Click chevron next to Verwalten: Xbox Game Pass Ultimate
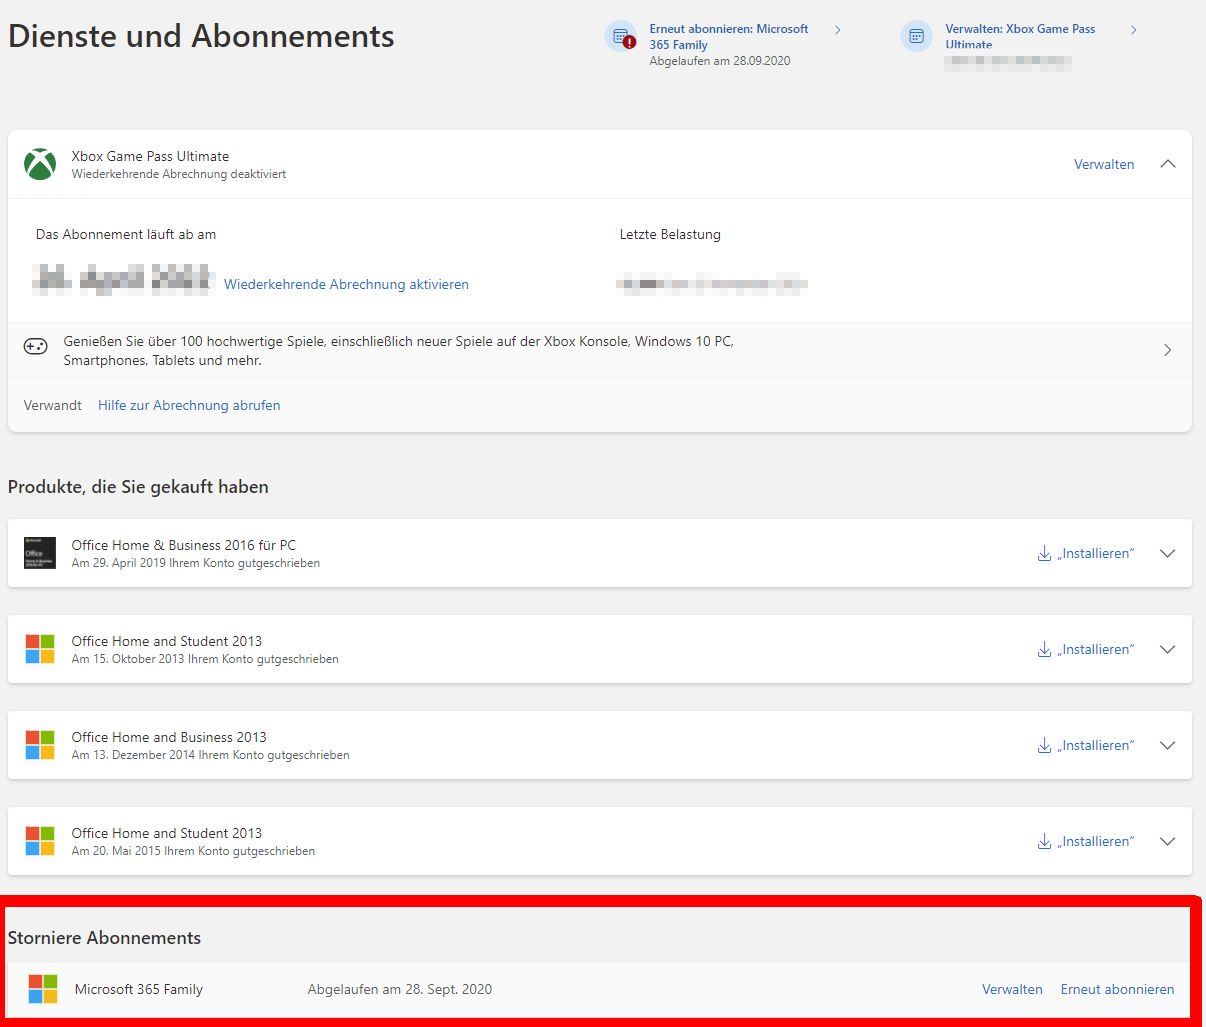This screenshot has width=1206, height=1027. (x=1133, y=30)
